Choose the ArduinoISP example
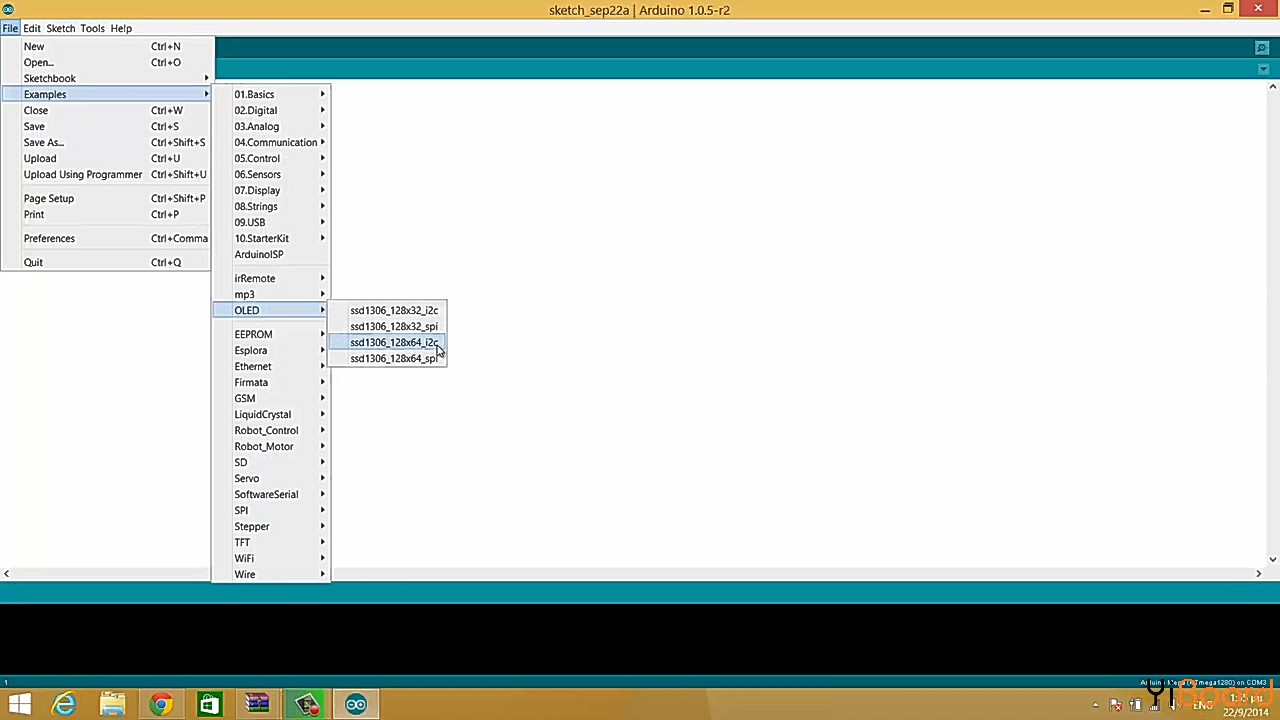Viewport: 1280px width, 720px height. point(259,254)
